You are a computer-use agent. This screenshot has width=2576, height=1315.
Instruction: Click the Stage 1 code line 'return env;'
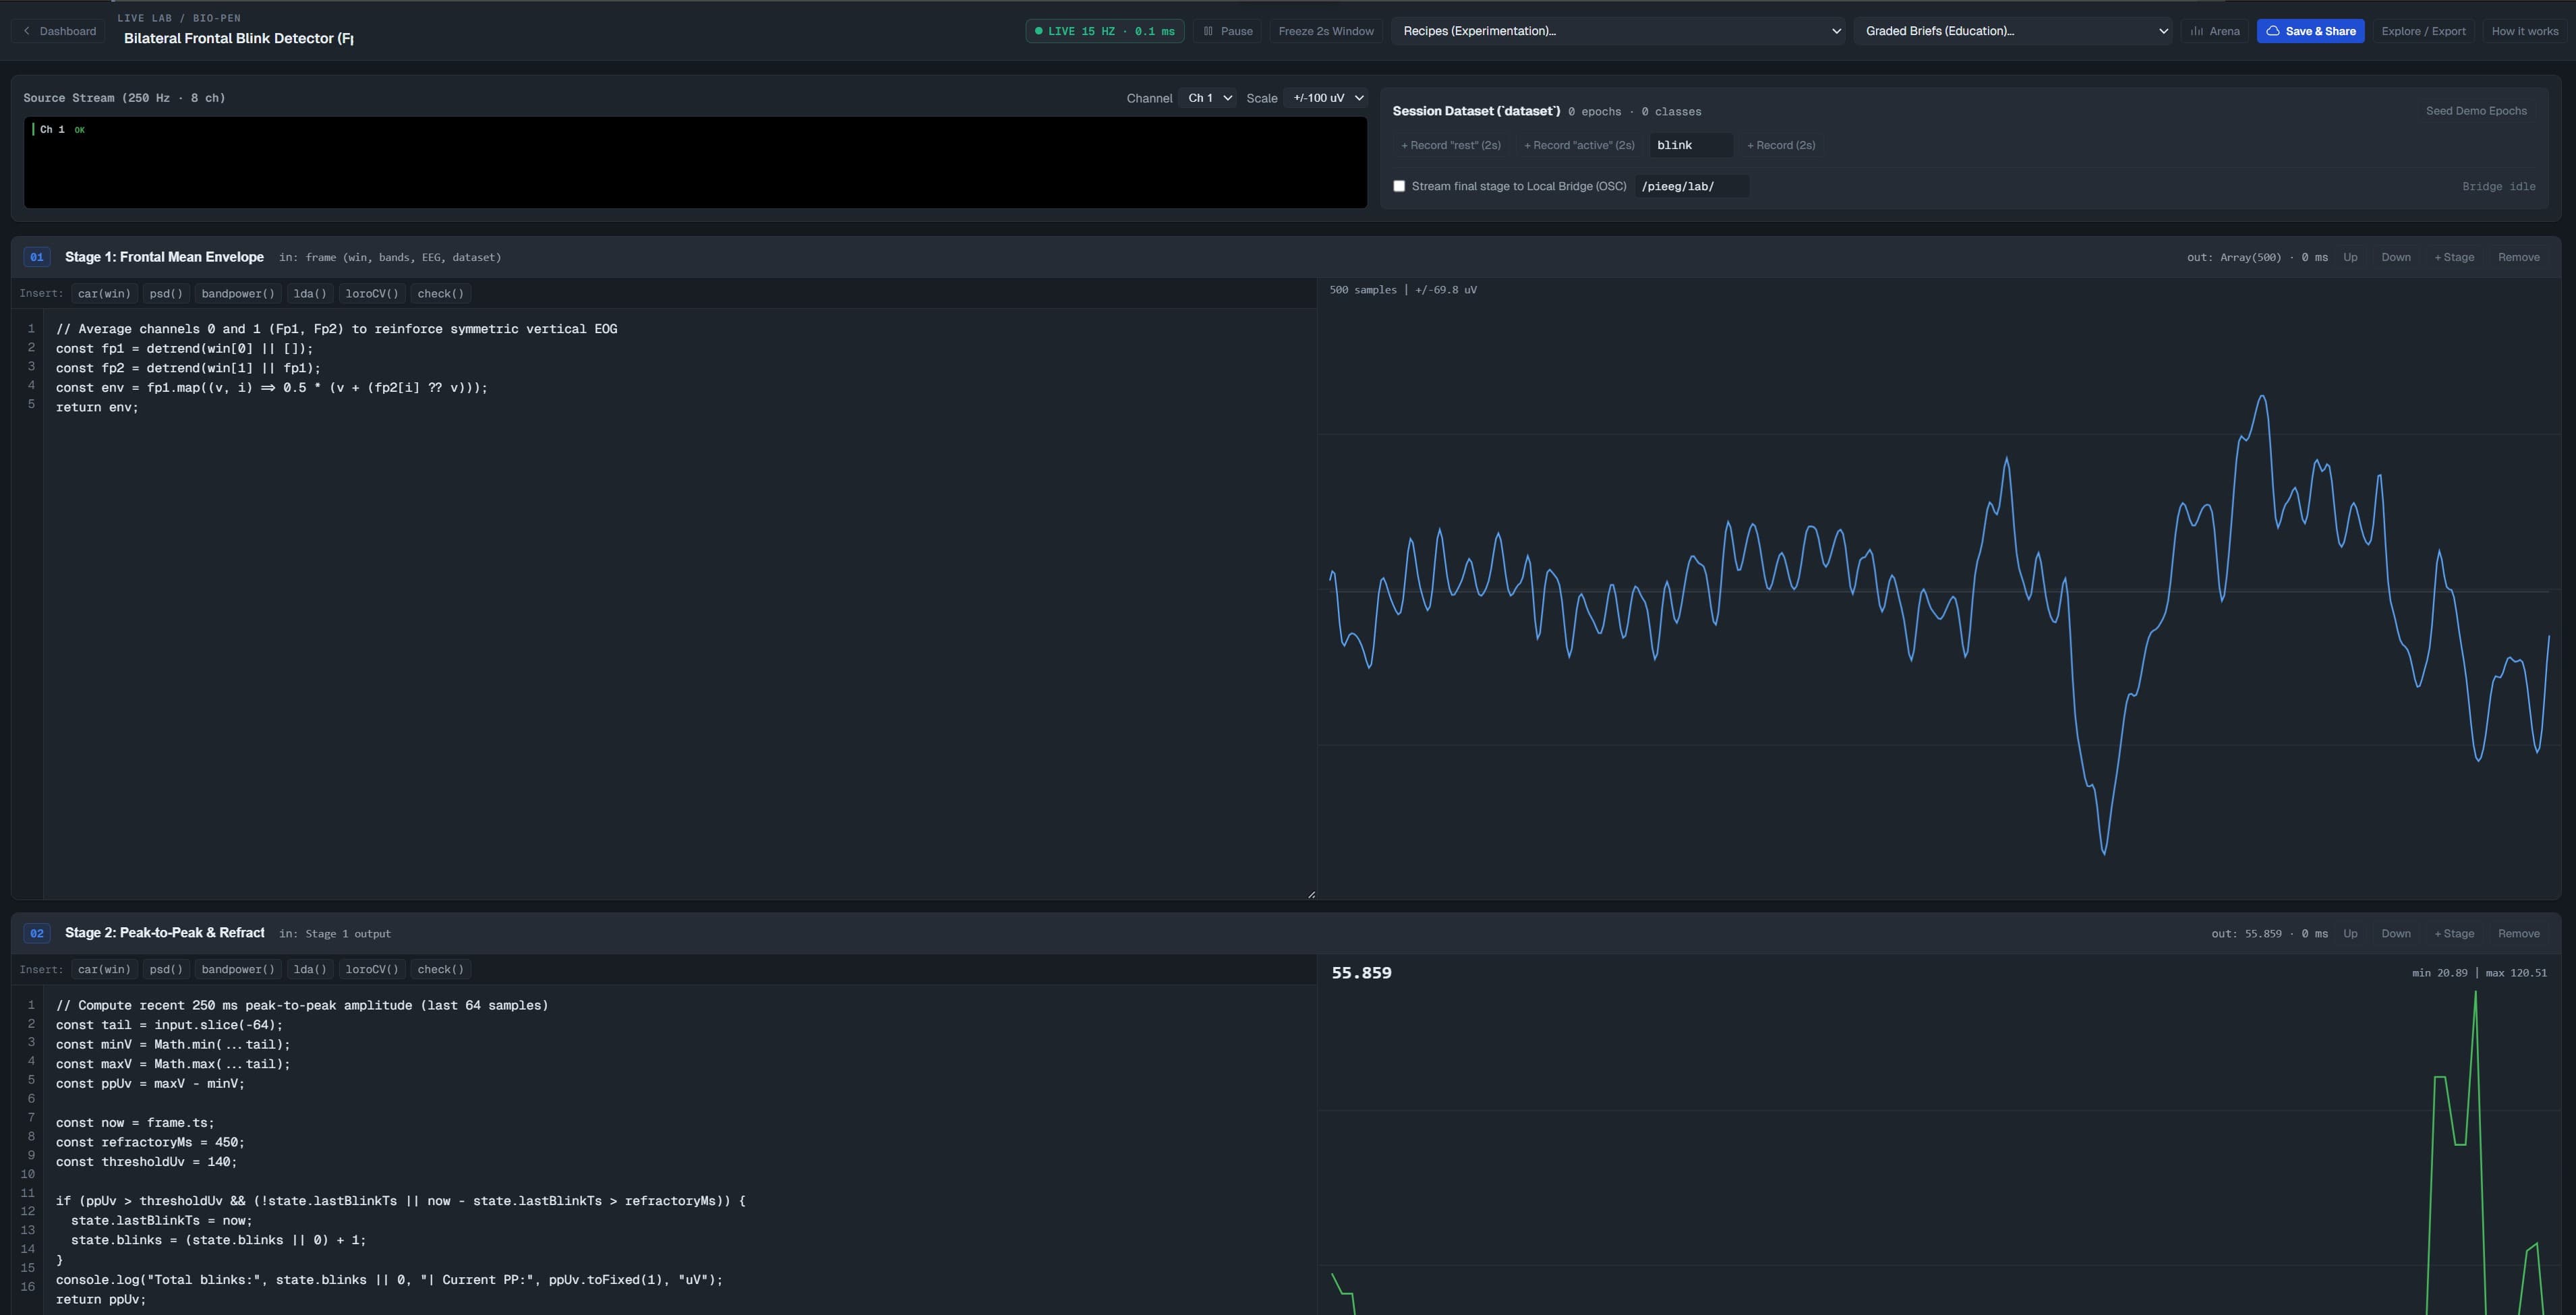tap(97, 407)
